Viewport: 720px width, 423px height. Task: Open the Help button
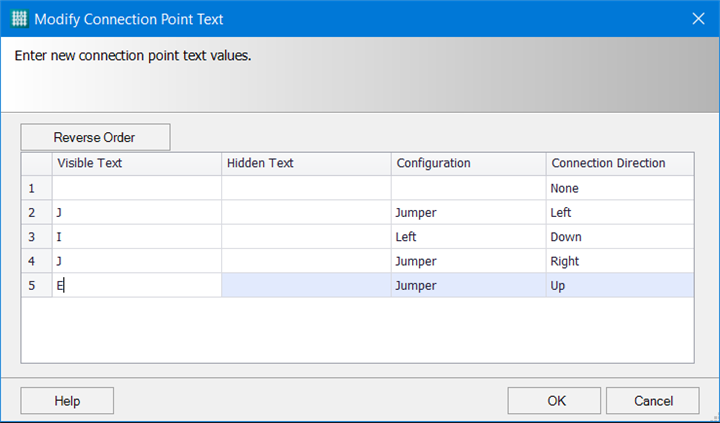[x=67, y=400]
